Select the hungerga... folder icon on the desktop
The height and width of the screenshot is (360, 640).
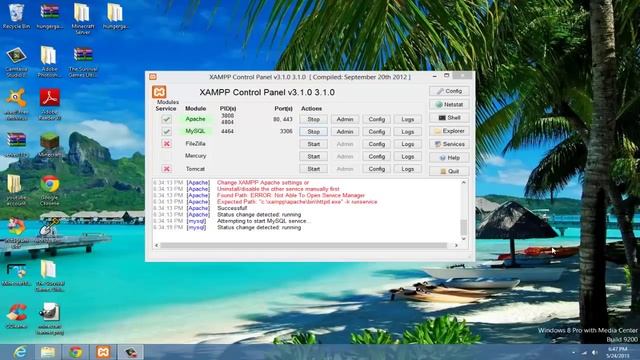coord(115,16)
